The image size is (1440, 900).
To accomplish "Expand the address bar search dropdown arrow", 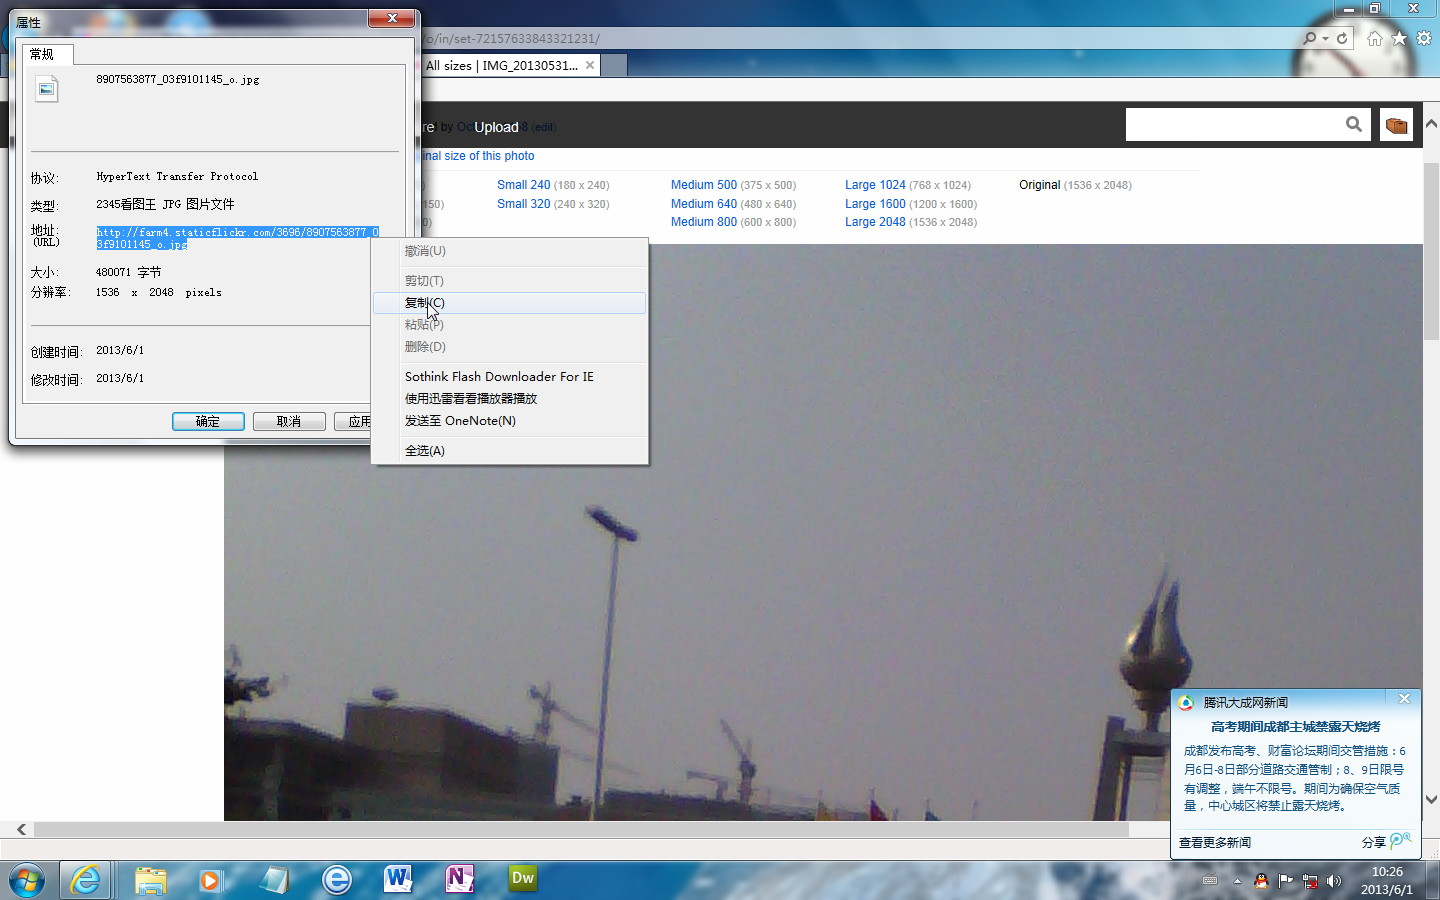I will 1325,38.
